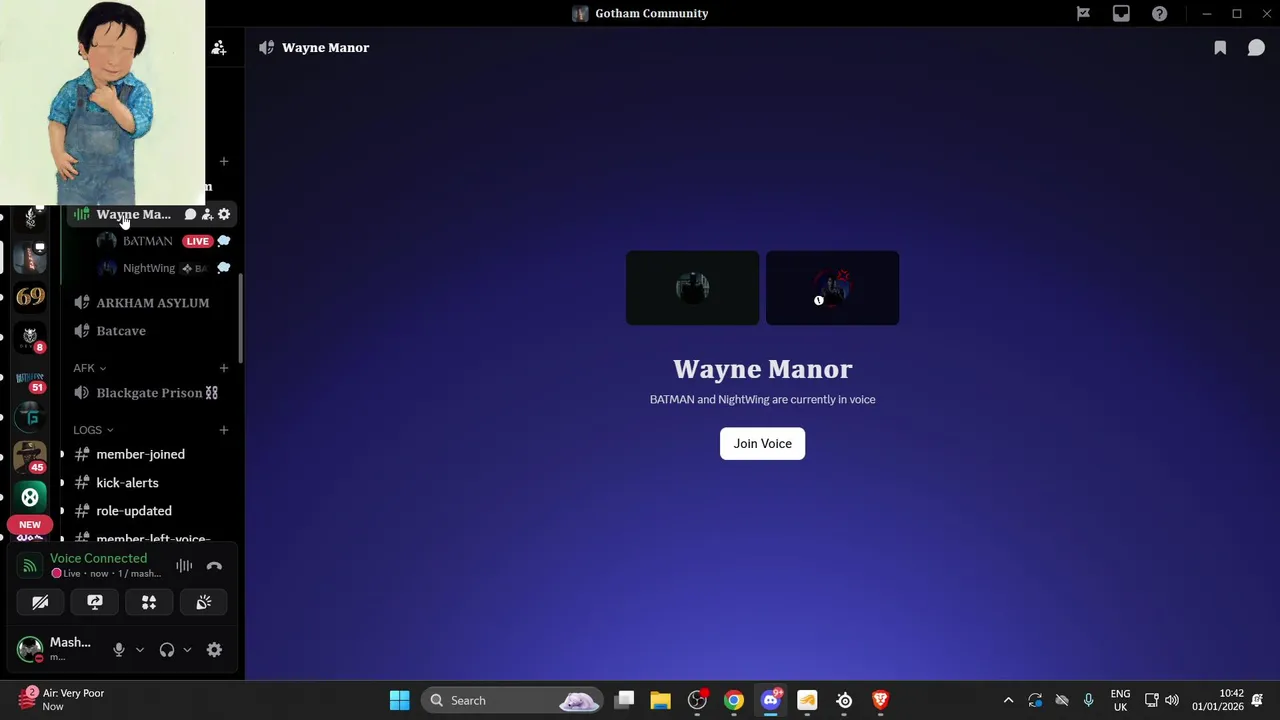
Task: Open the server with the 69 icon
Action: point(30,297)
